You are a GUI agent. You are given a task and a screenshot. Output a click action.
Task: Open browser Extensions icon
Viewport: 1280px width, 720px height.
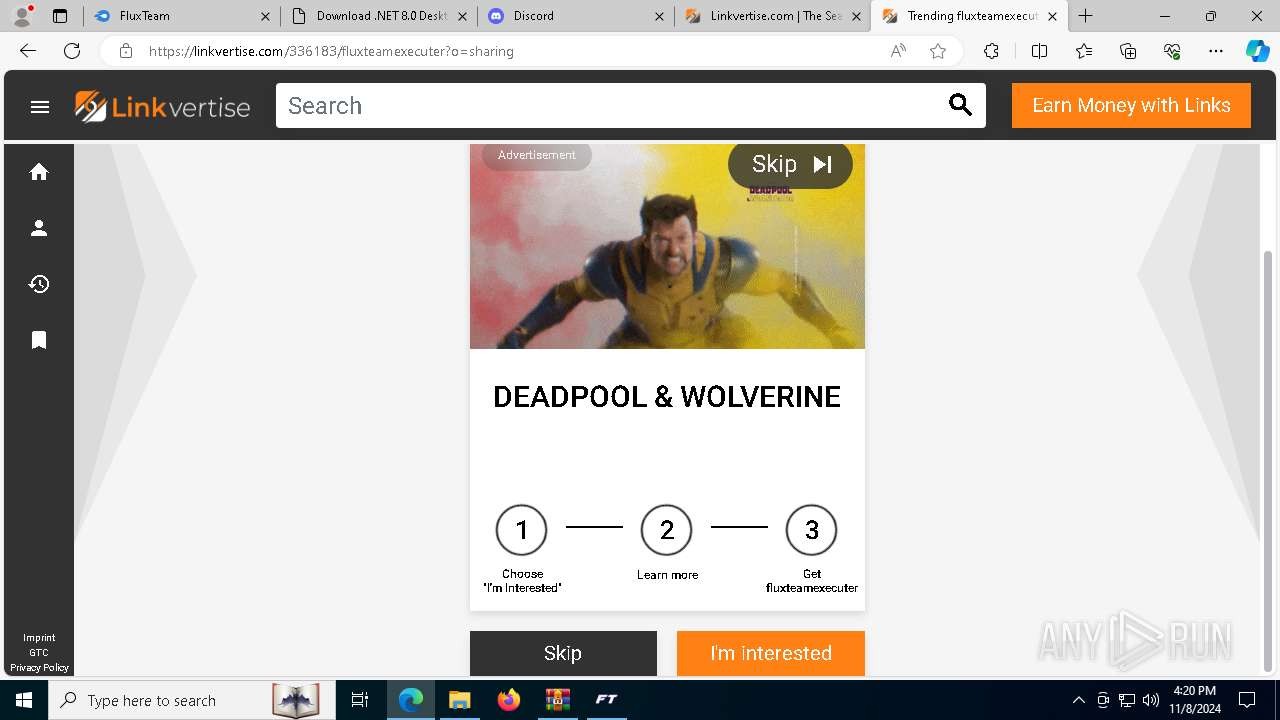pos(991,51)
